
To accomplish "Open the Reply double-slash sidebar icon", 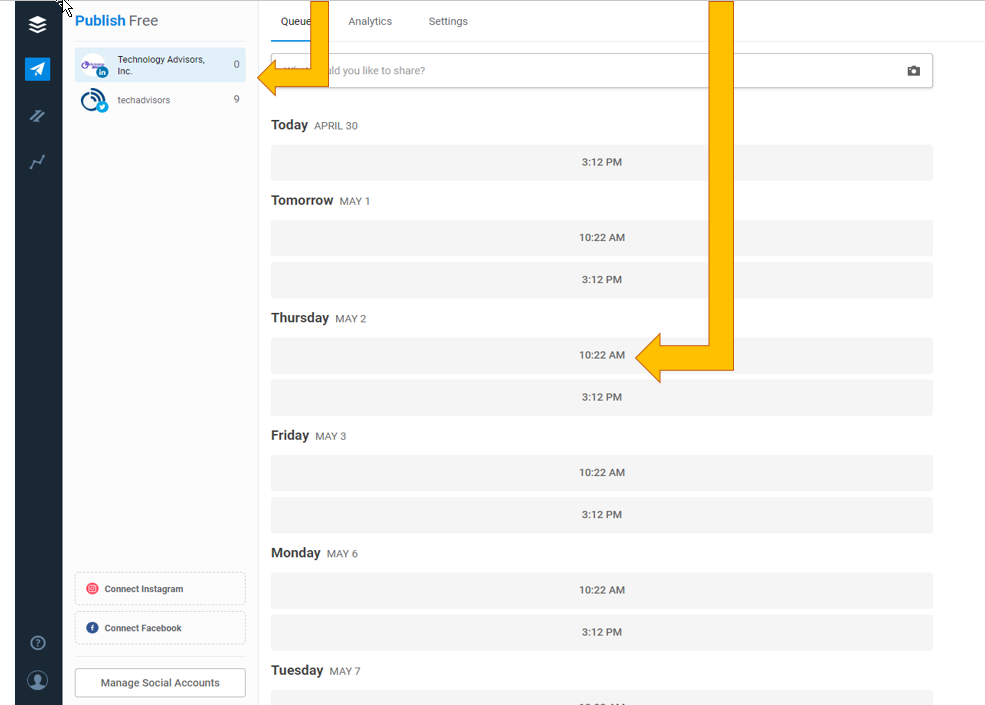I will [x=37, y=116].
